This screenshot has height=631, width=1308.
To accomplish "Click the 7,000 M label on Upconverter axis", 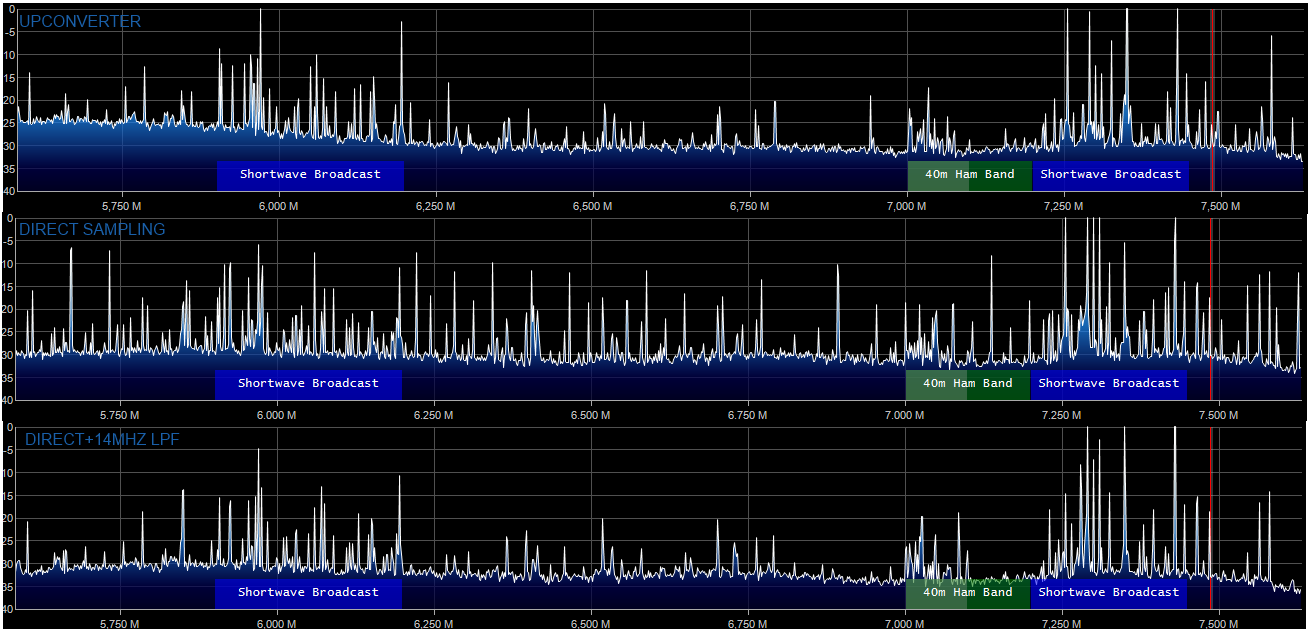I will [x=906, y=206].
